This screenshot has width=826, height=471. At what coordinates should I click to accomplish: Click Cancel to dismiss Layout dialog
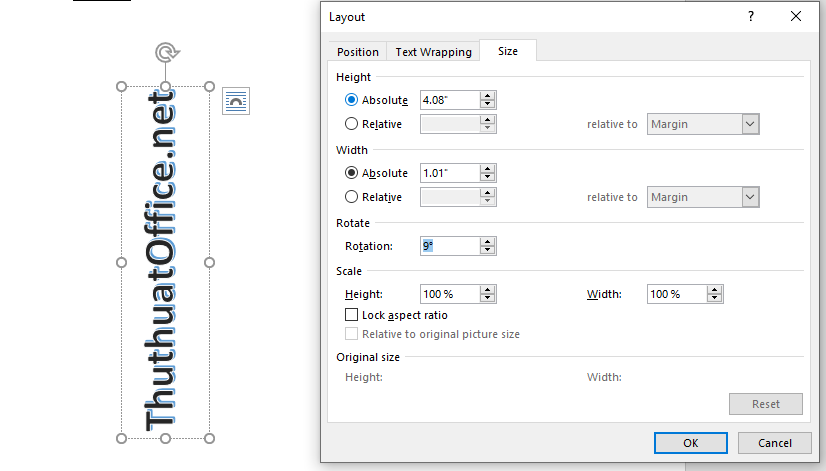774,443
